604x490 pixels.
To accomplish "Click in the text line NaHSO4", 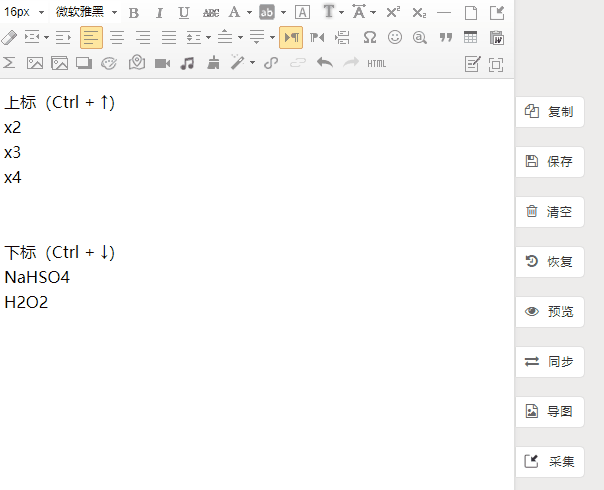I will pos(37,277).
